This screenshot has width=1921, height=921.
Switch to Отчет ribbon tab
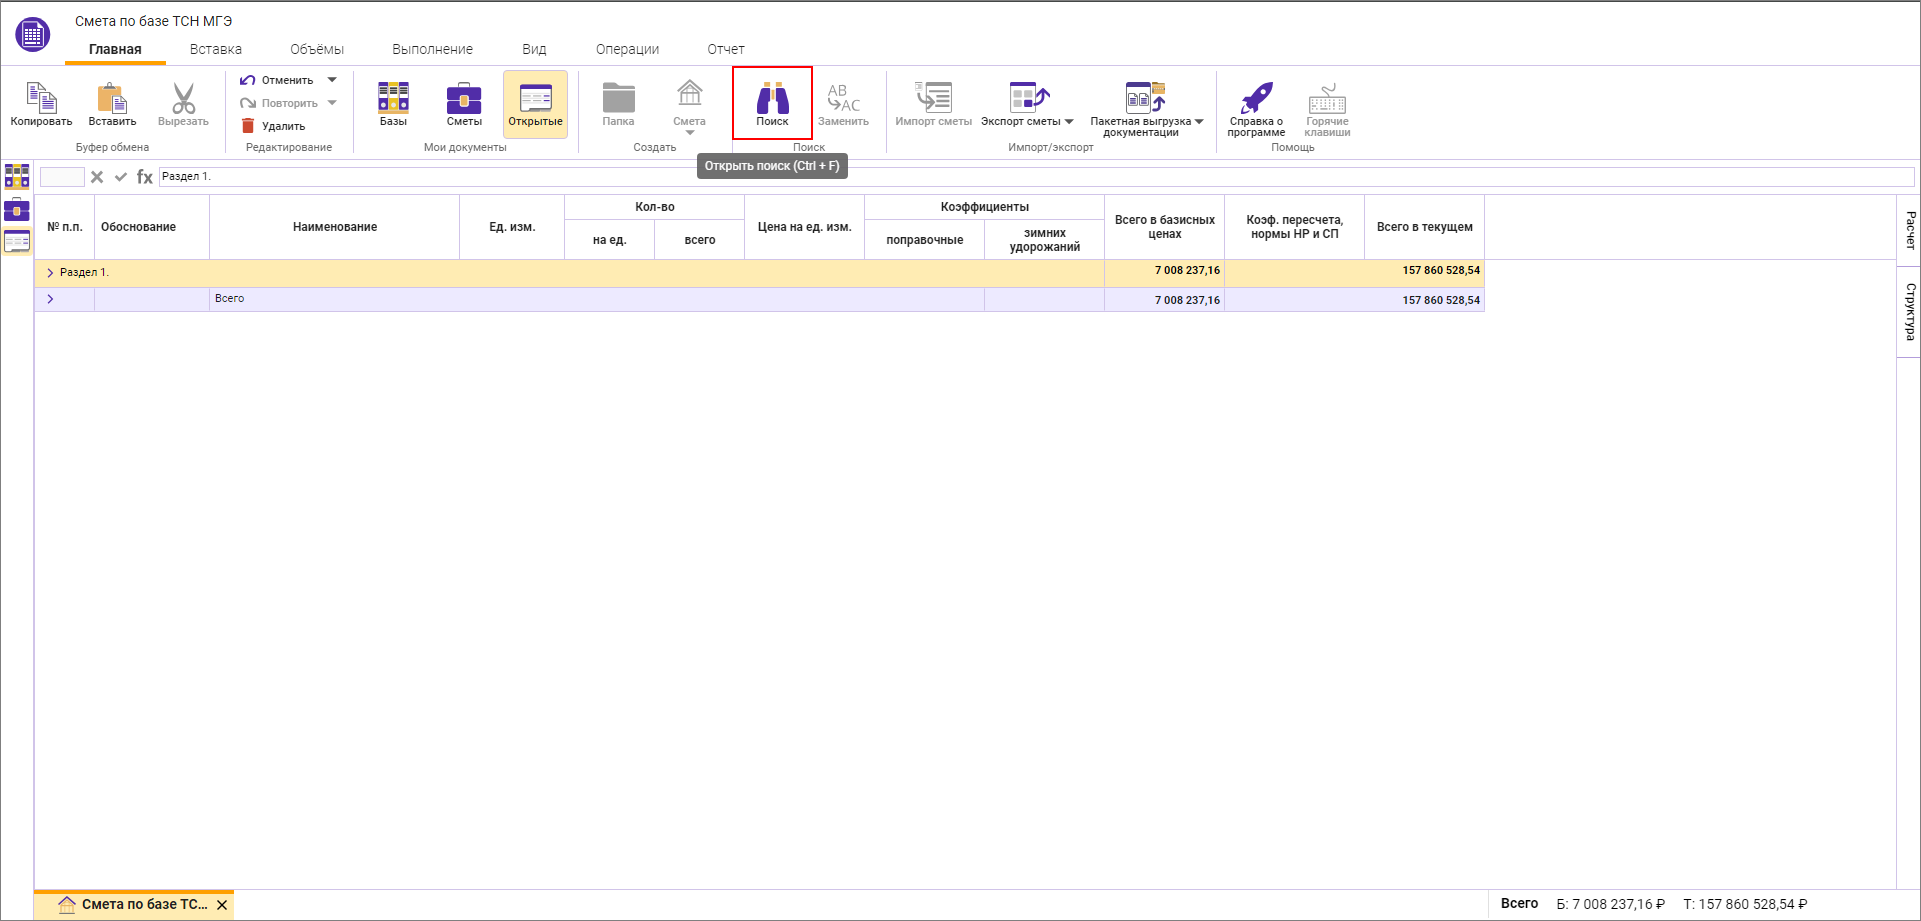pyautogui.click(x=726, y=49)
